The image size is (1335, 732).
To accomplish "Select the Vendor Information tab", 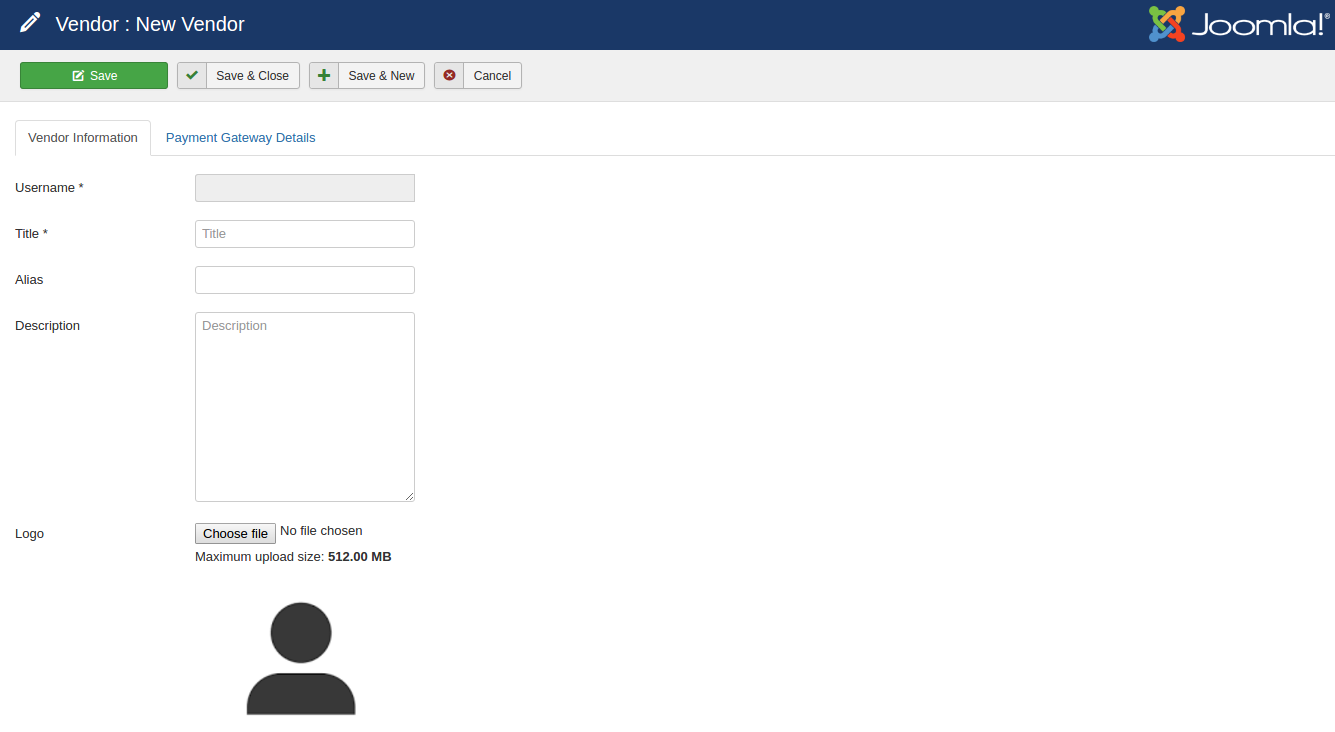I will 83,138.
